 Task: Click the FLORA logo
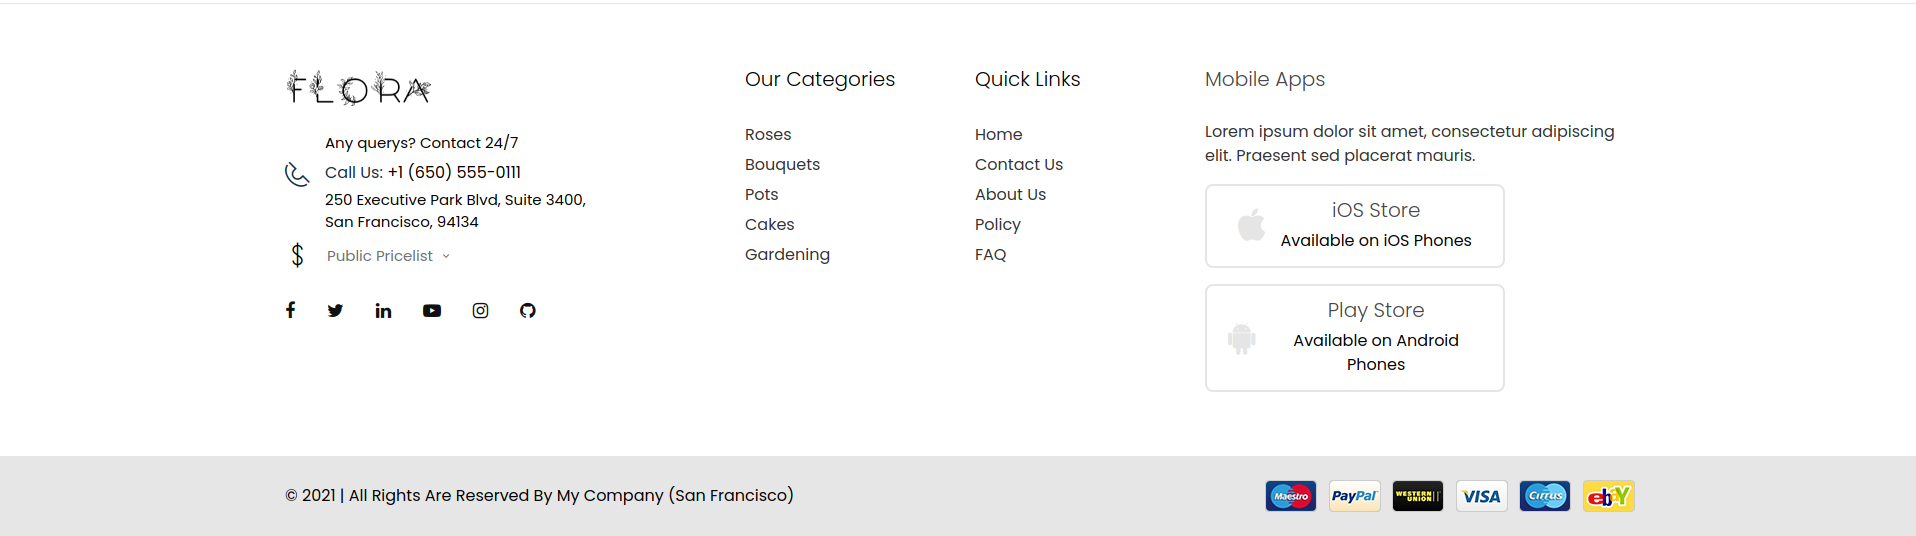pyautogui.click(x=358, y=88)
